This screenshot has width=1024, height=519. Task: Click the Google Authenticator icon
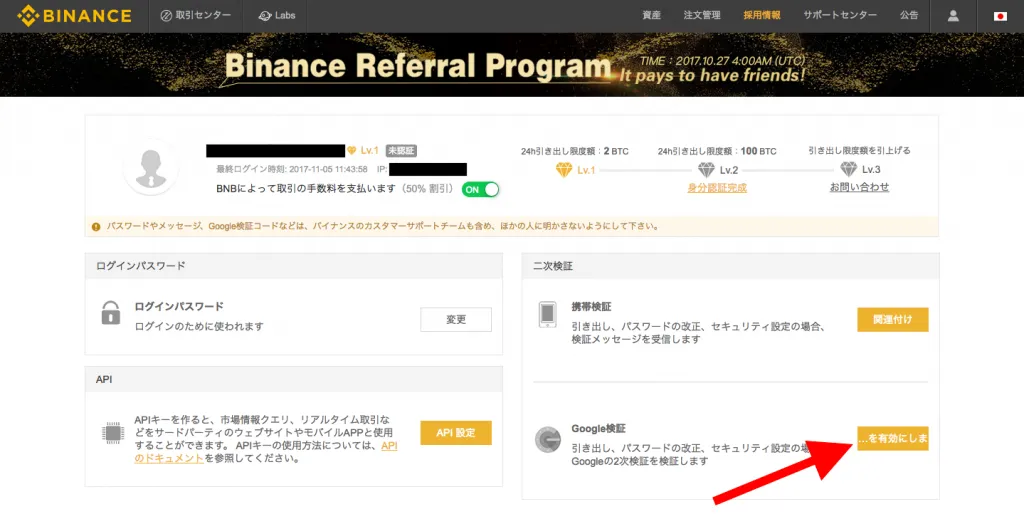point(548,439)
